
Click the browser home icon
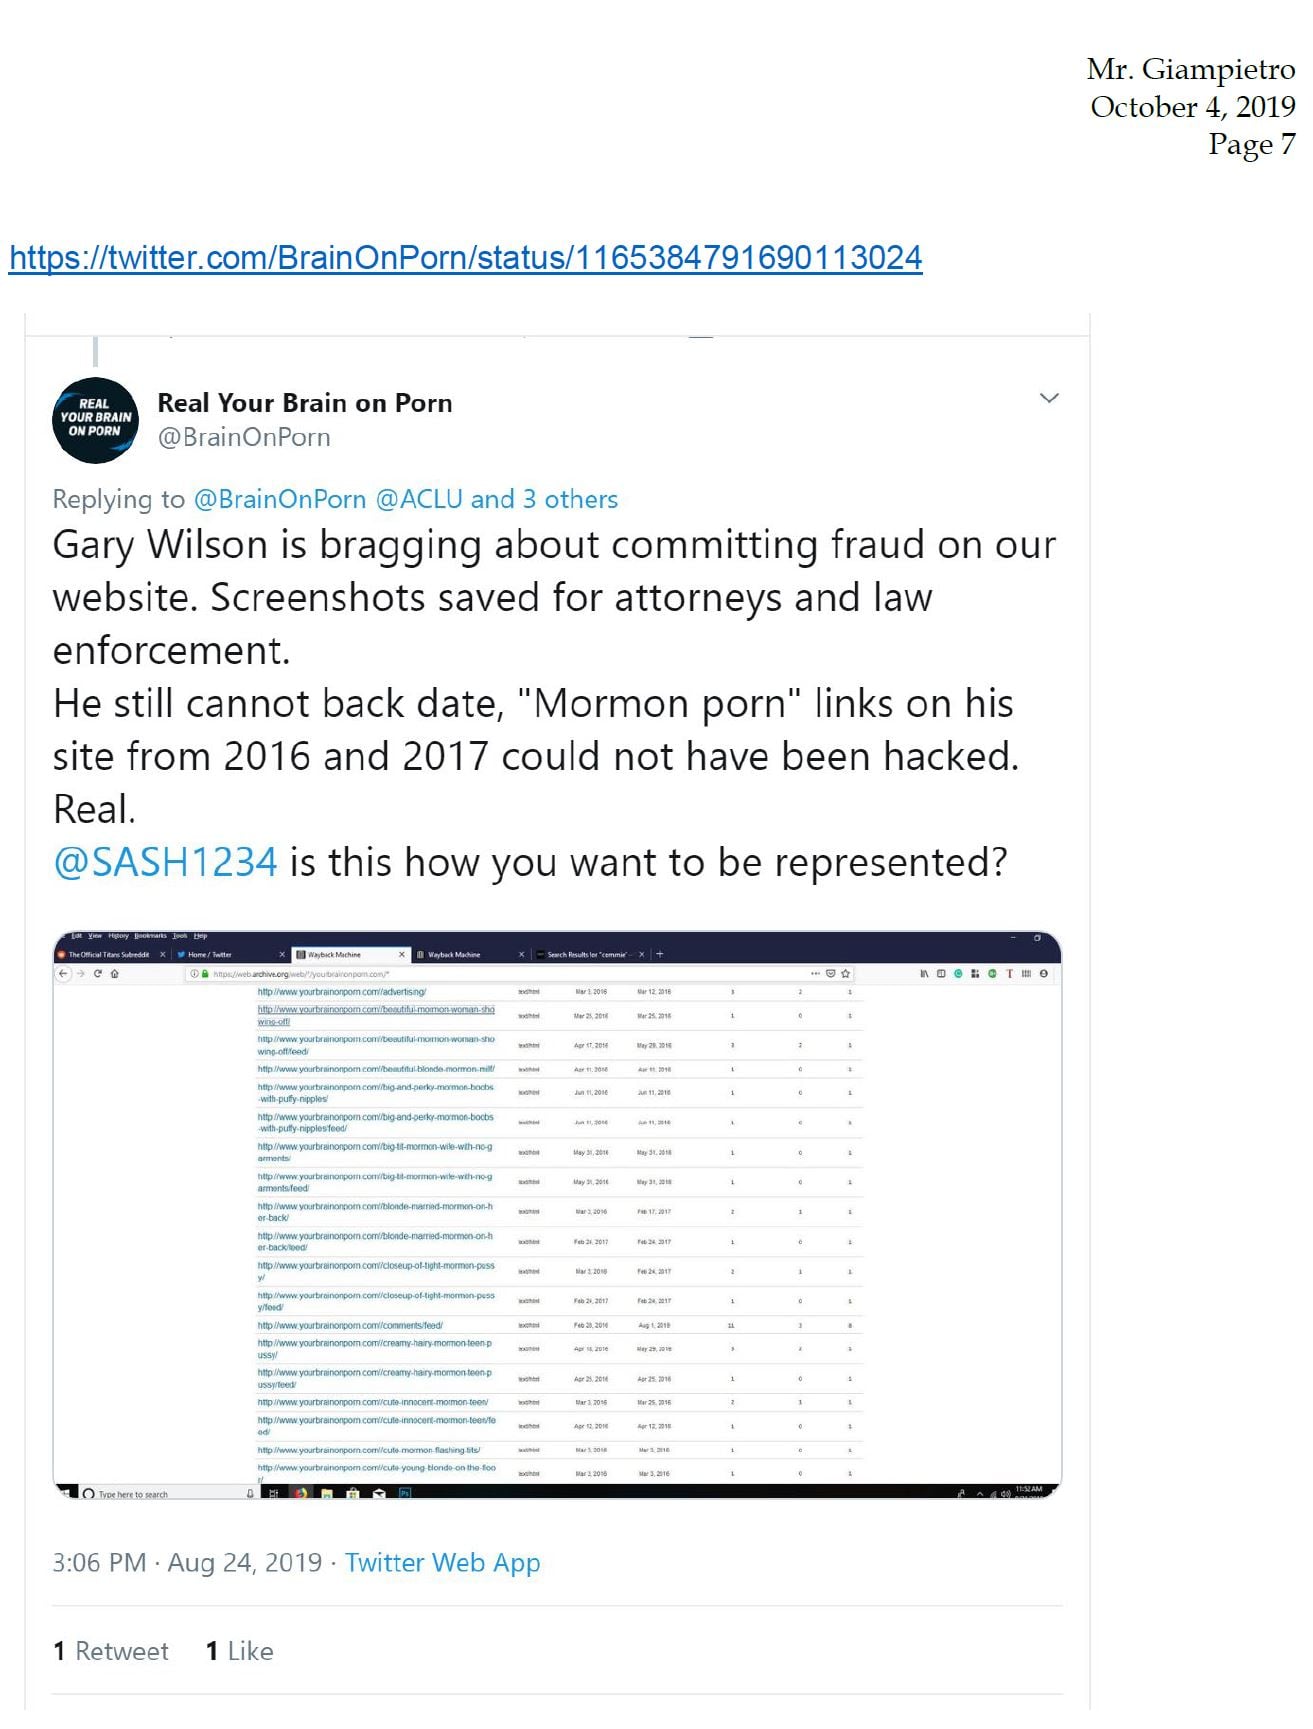pos(115,973)
